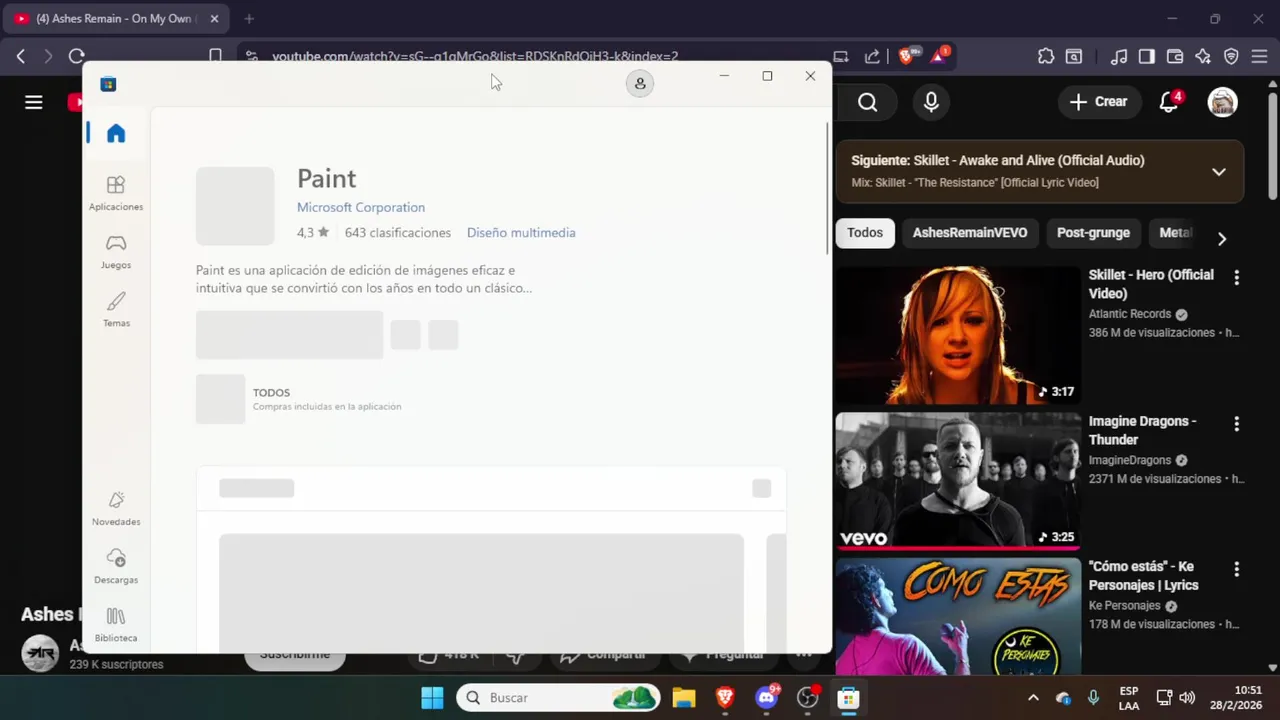Open the browser main menu icon

(x=1259, y=56)
